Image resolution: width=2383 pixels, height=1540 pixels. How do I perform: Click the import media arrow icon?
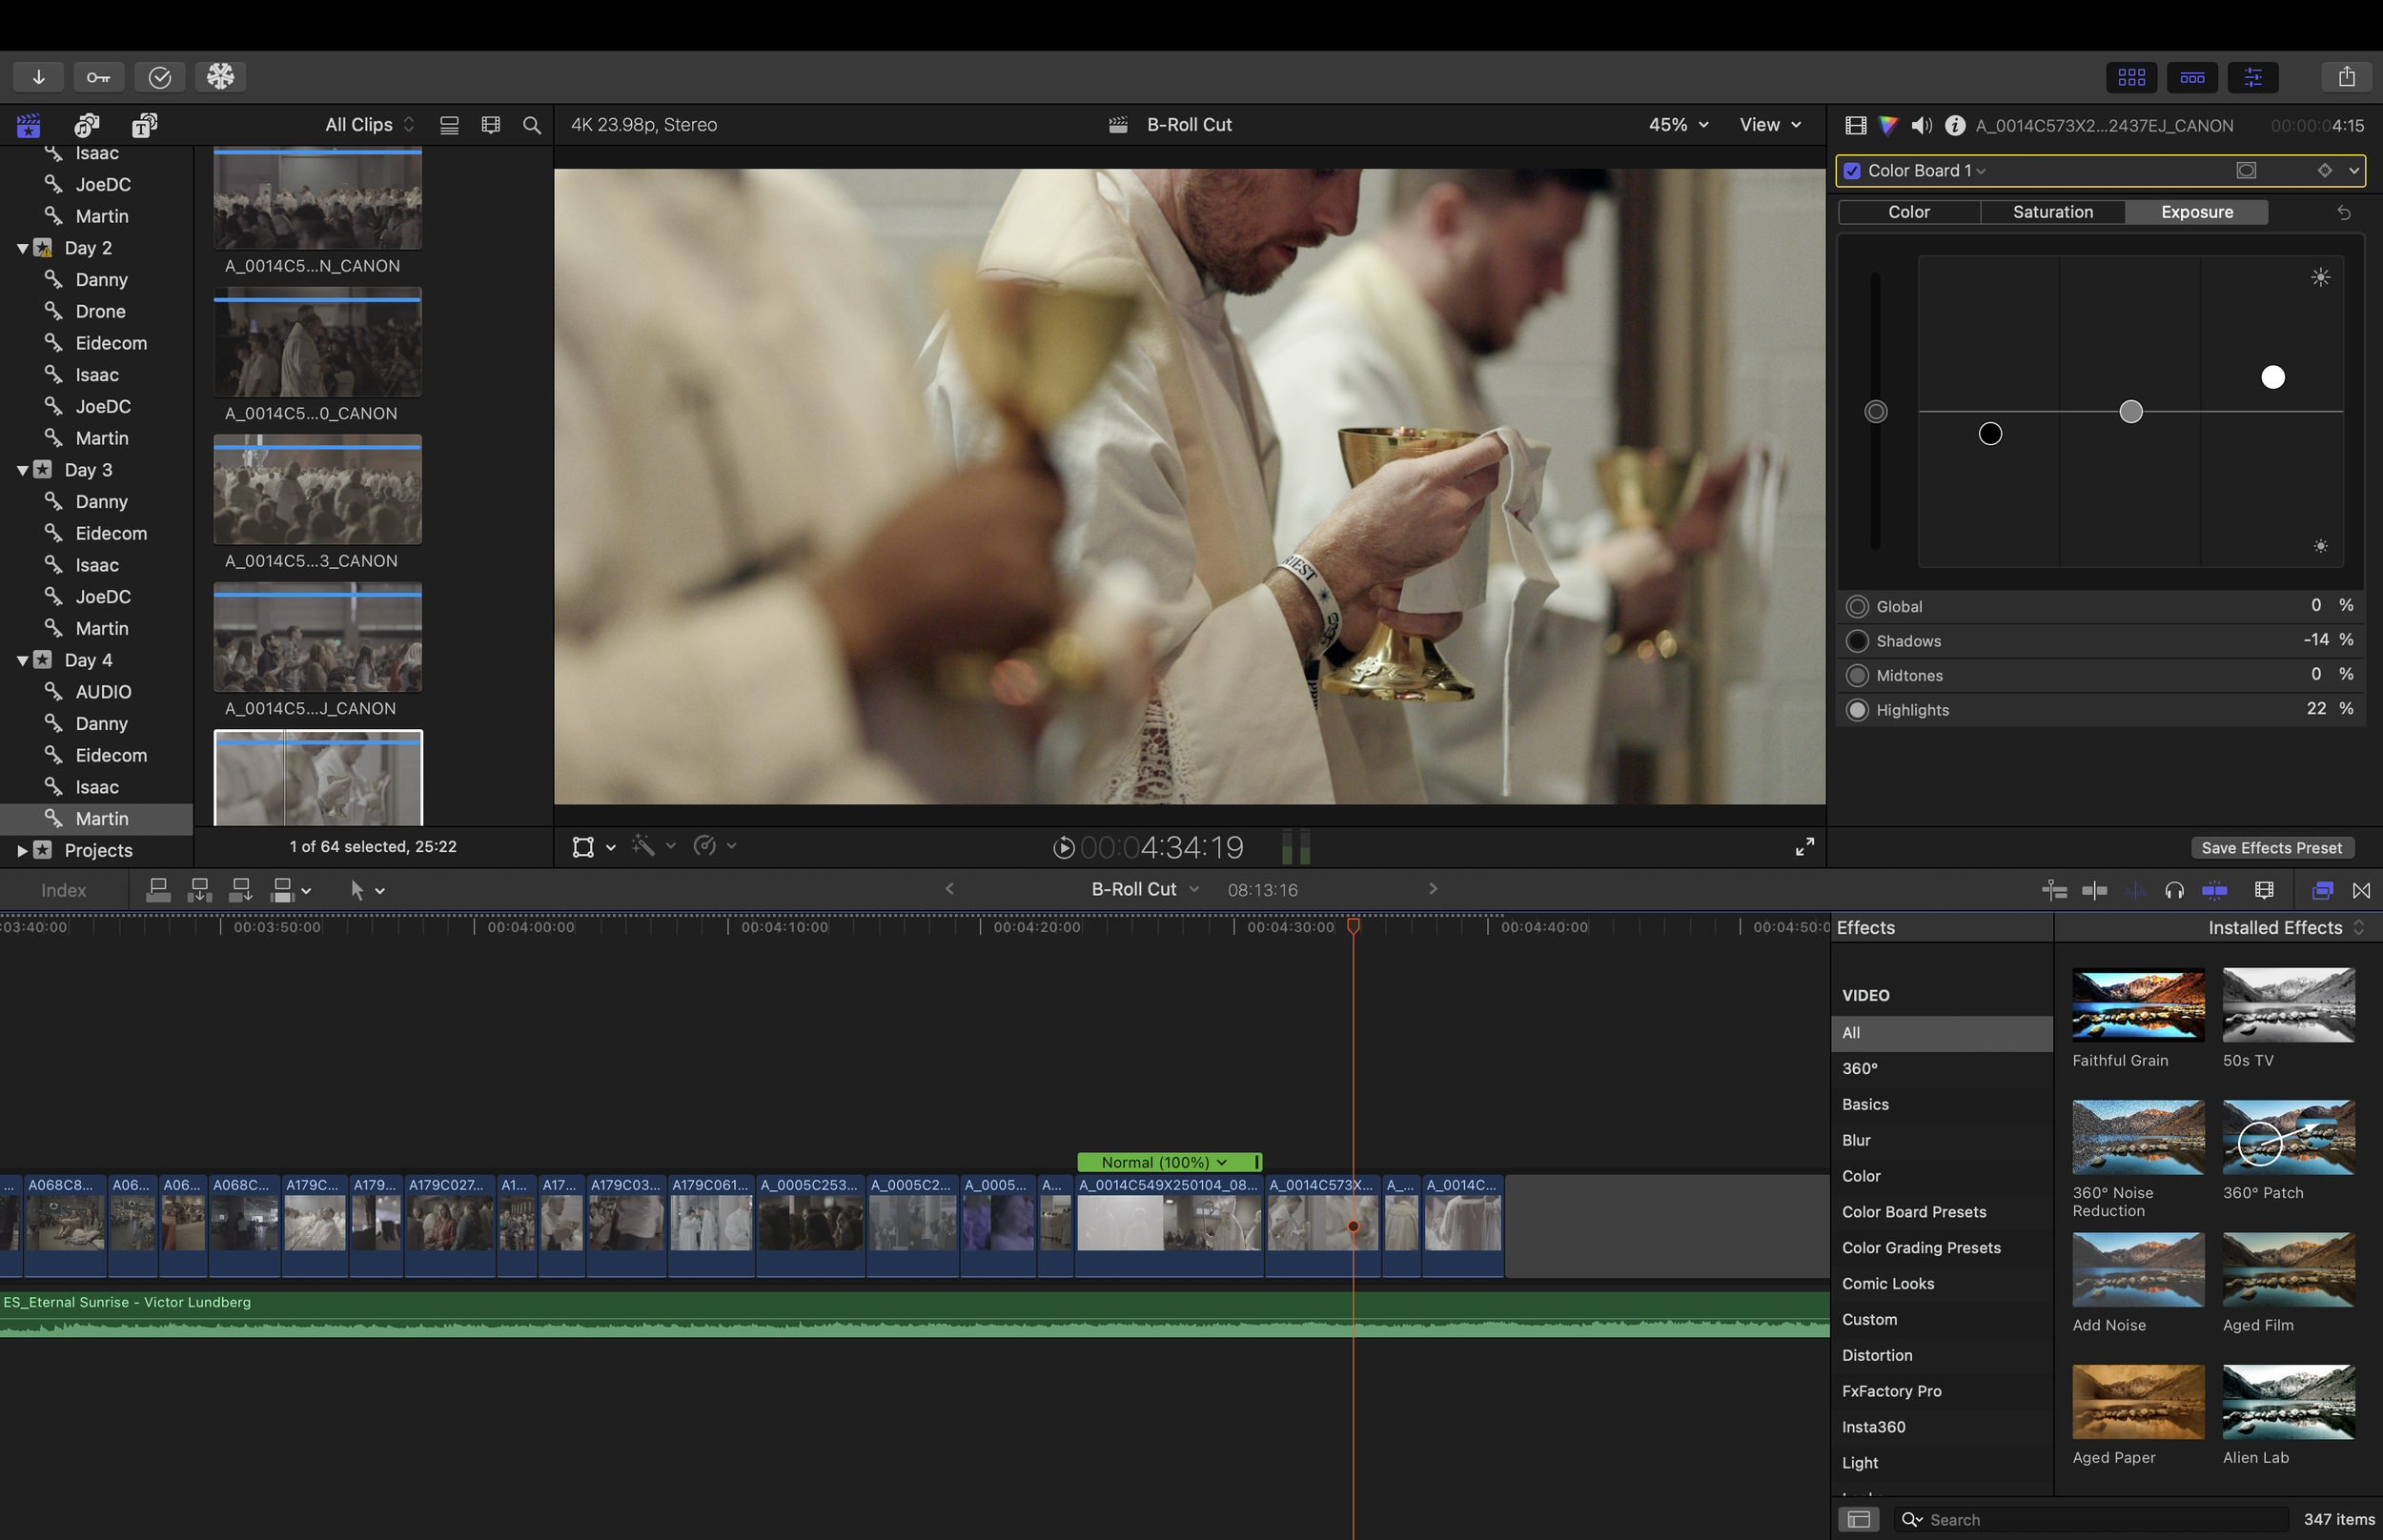tap(39, 77)
